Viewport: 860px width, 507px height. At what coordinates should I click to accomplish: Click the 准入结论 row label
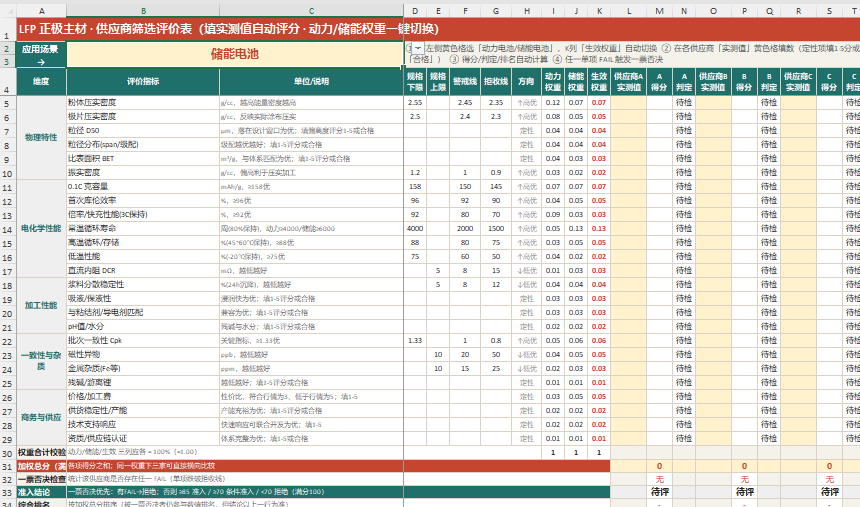[x=41, y=492]
